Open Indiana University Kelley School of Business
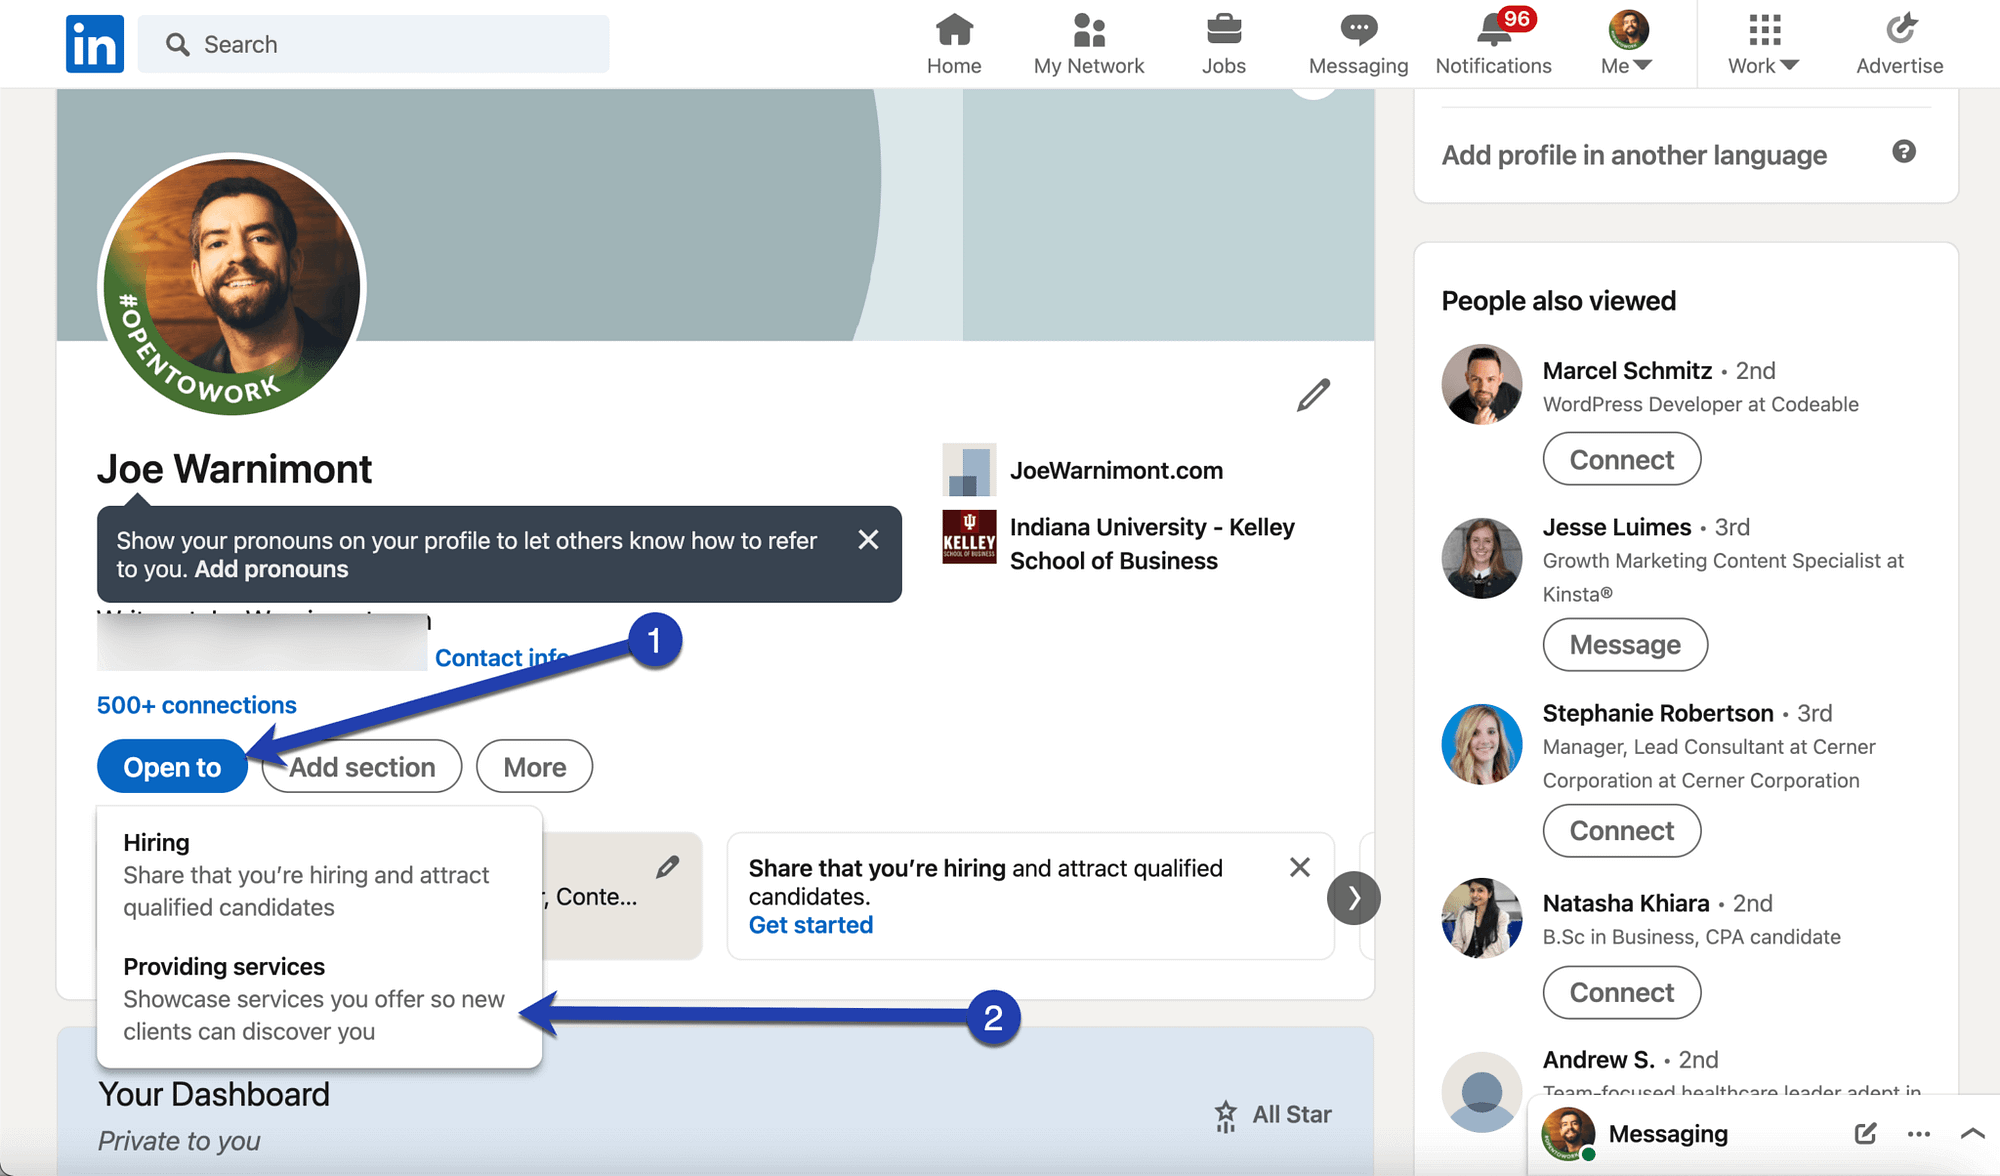2000x1176 pixels. tap(1152, 544)
